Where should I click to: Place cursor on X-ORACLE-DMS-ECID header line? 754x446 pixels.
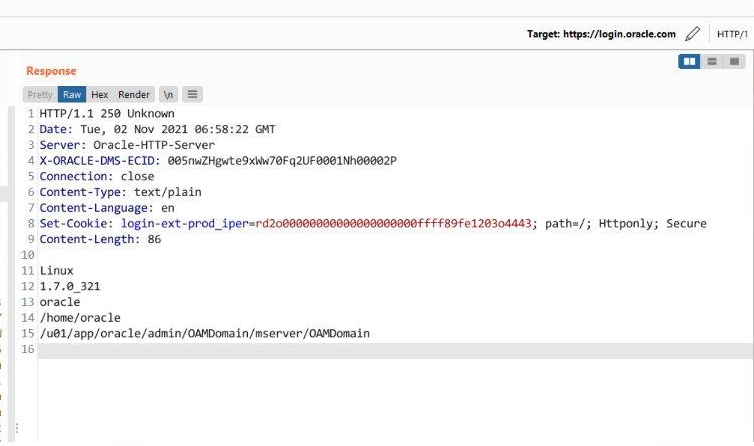pyautogui.click(x=218, y=160)
